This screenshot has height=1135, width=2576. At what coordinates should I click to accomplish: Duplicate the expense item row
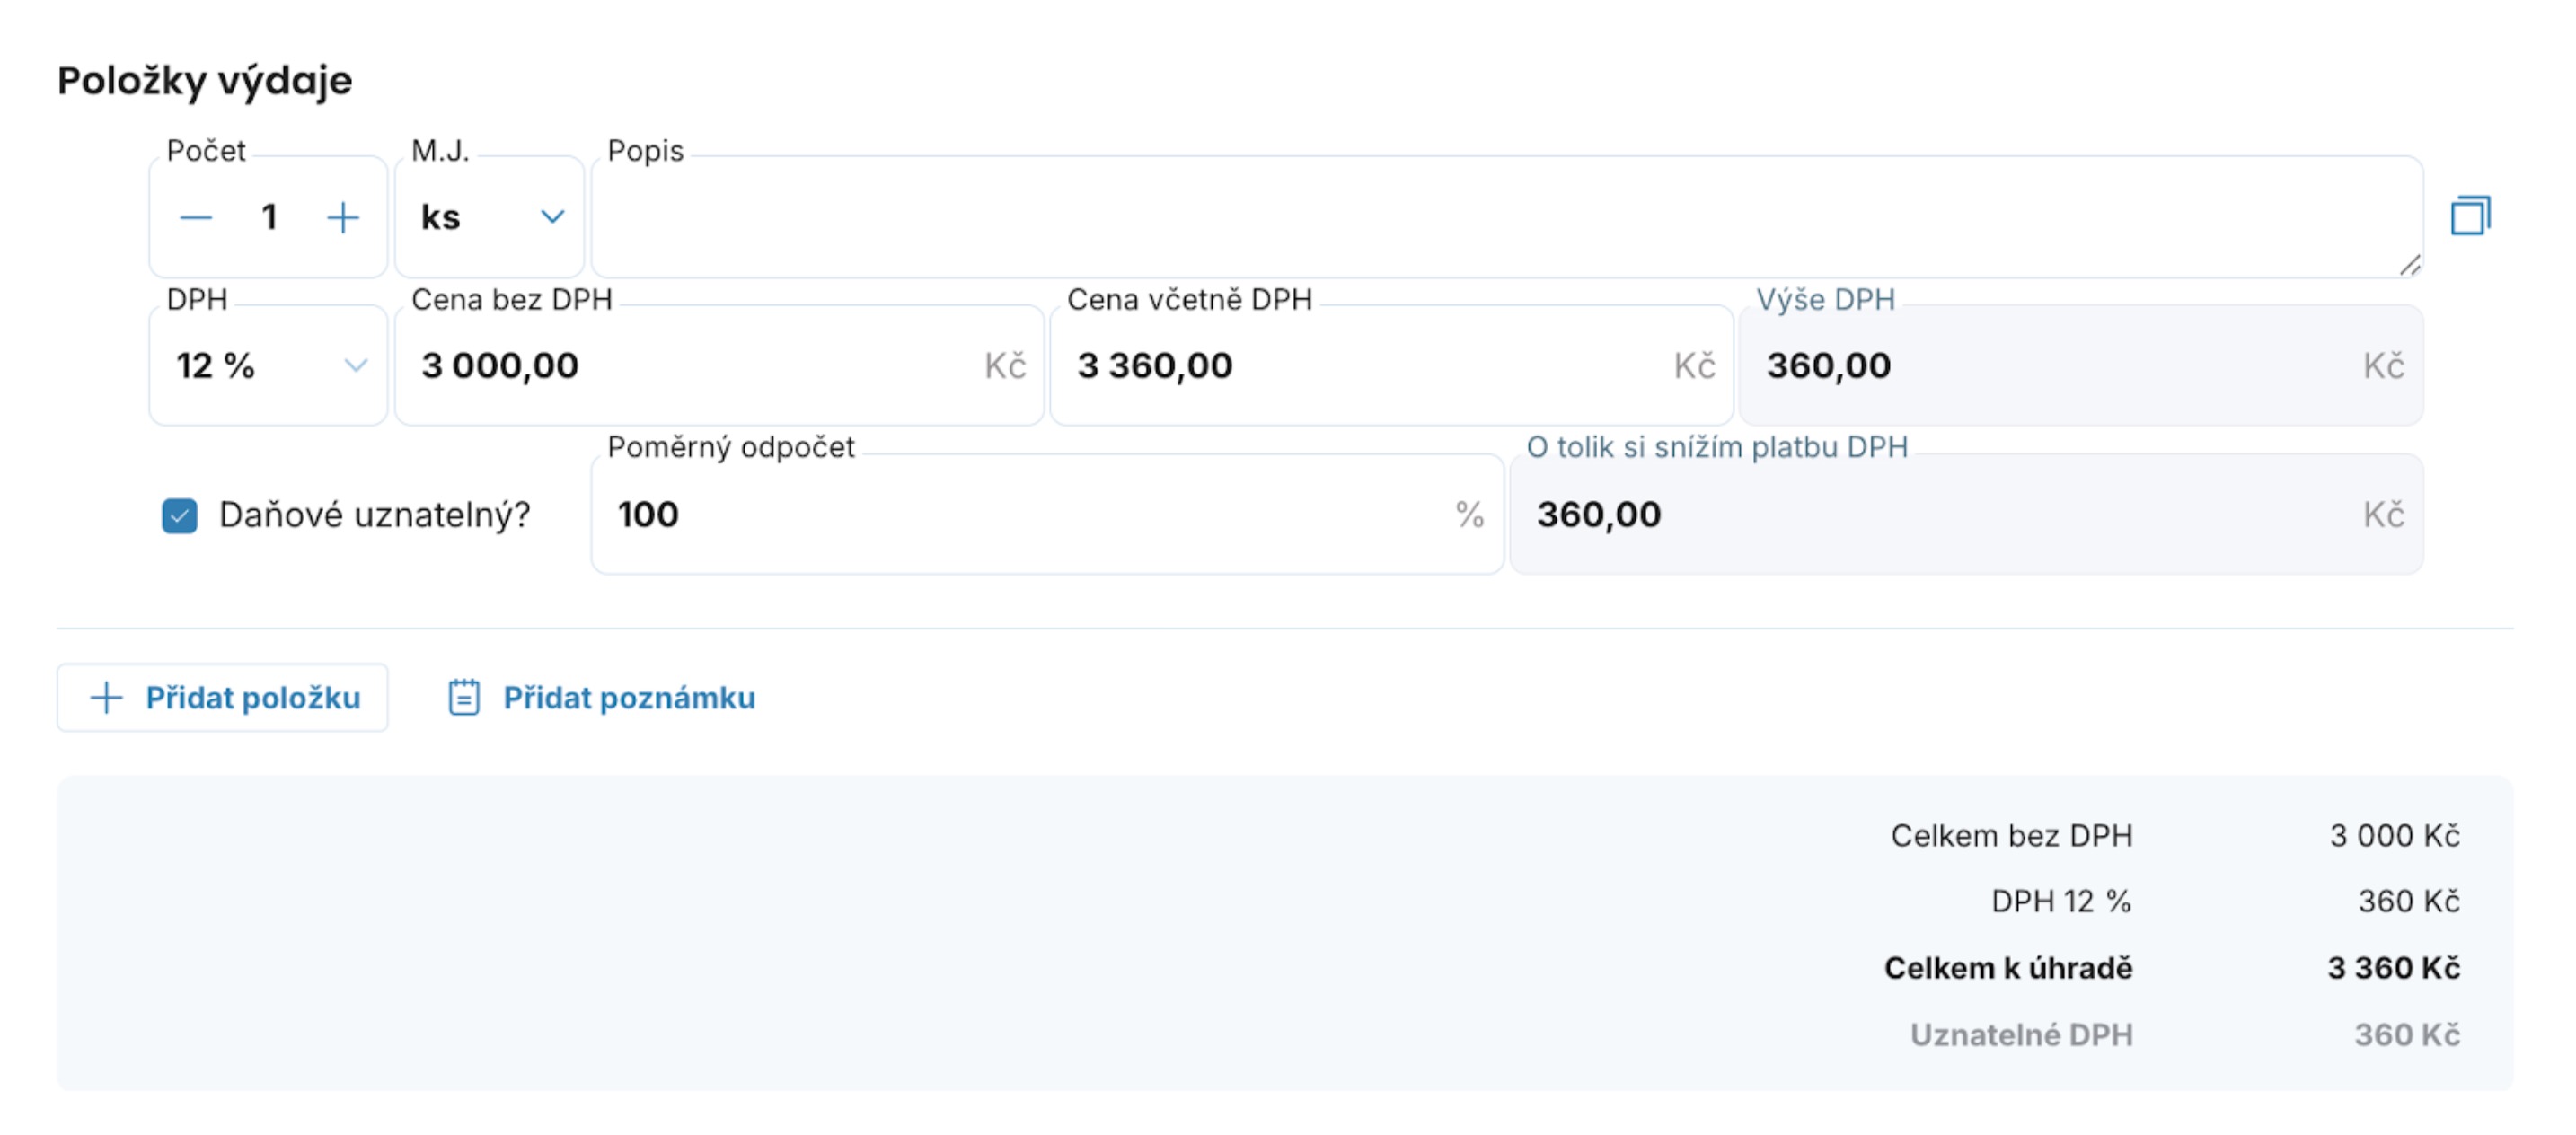2469,216
